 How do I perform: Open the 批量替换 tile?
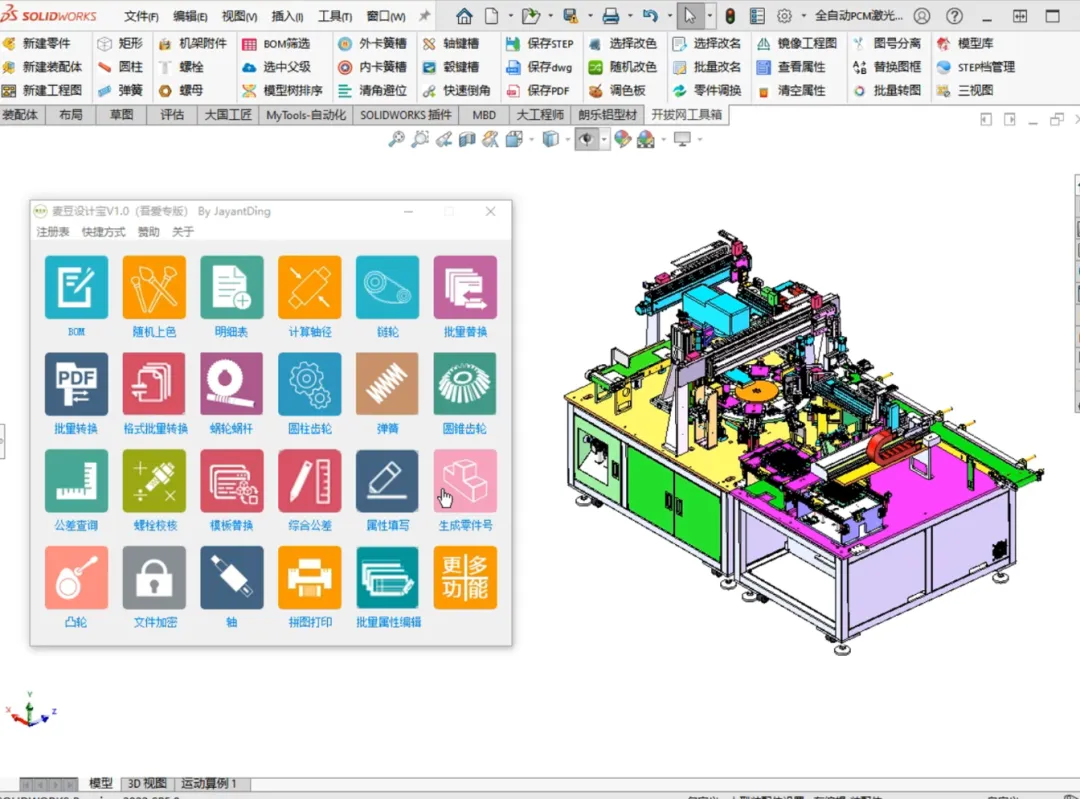tap(465, 287)
